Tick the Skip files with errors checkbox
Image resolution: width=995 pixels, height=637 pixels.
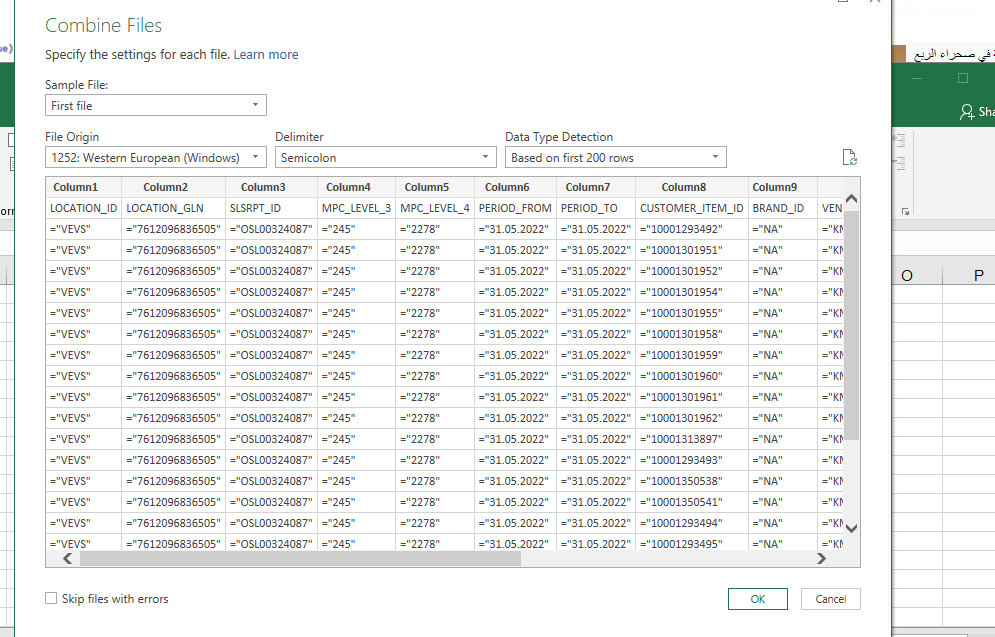(x=51, y=598)
